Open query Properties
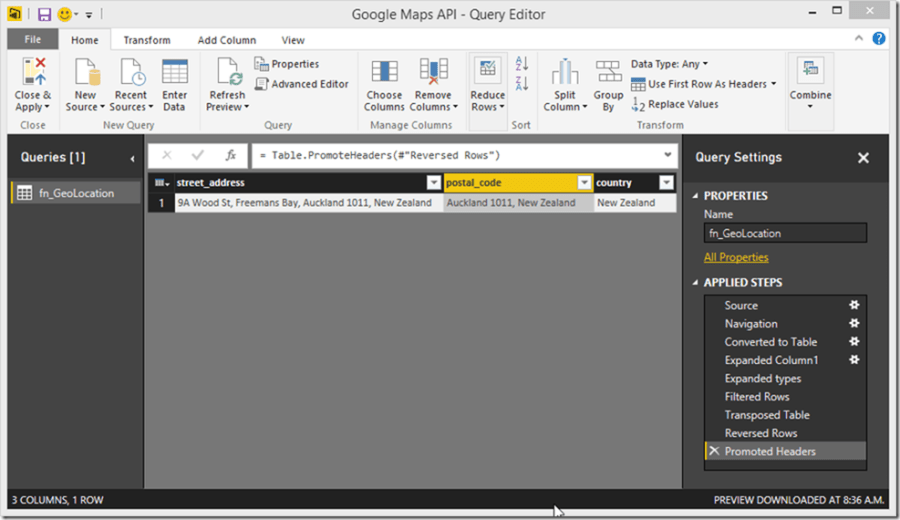 pos(287,64)
